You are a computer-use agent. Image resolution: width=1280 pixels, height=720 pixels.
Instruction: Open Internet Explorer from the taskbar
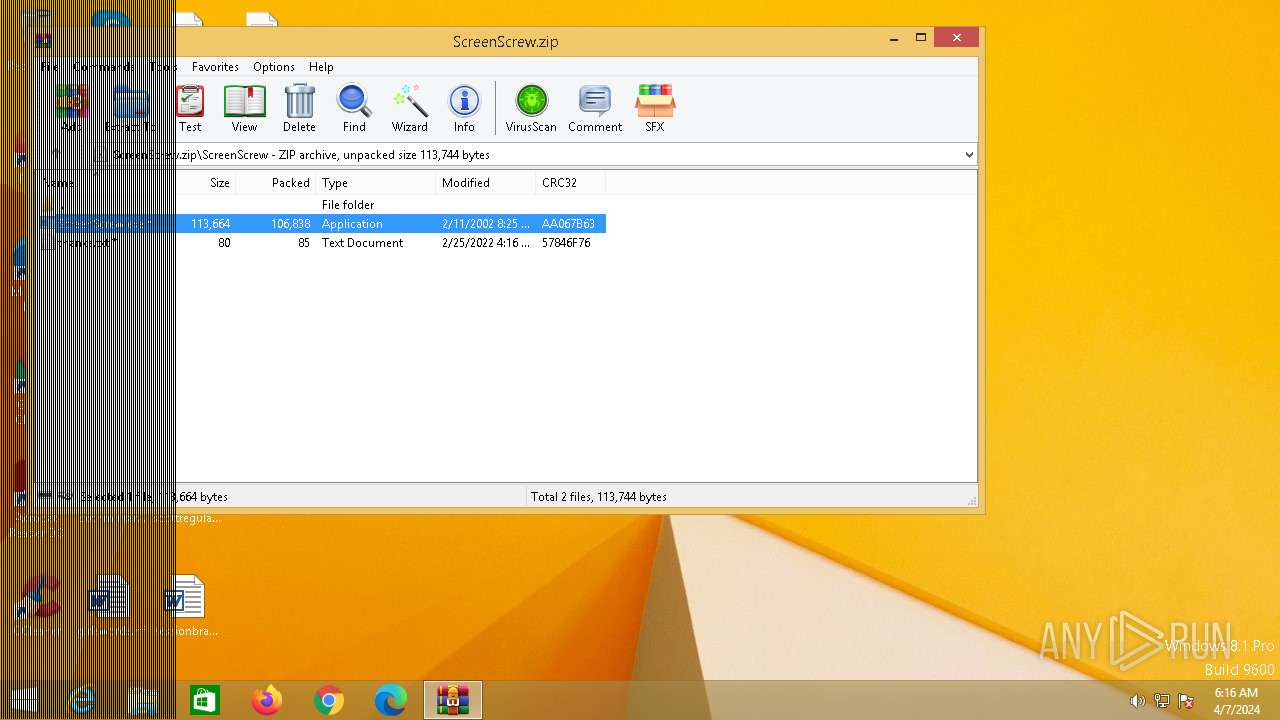point(81,701)
